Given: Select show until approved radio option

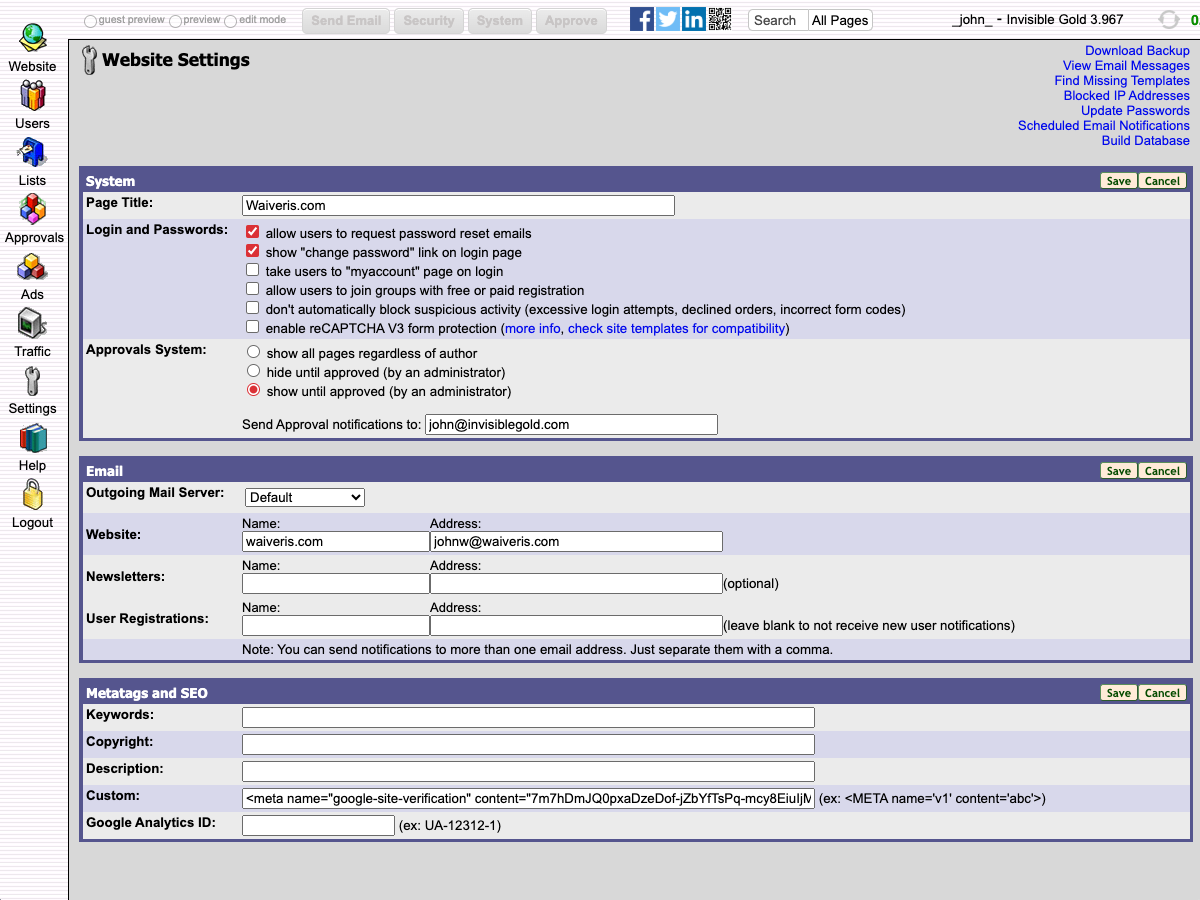Looking at the screenshot, I should (x=253, y=390).
